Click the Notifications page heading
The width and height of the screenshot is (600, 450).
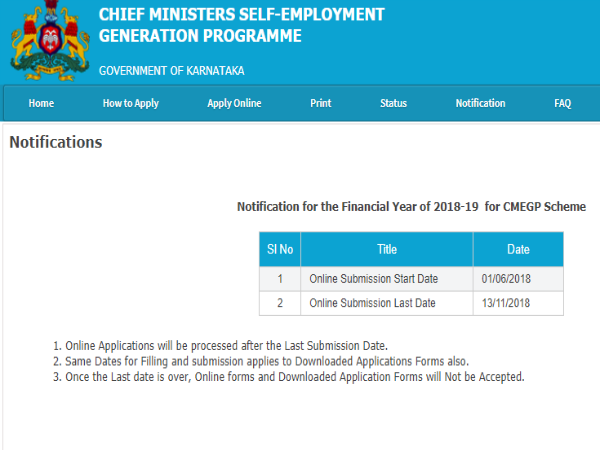(x=56, y=143)
